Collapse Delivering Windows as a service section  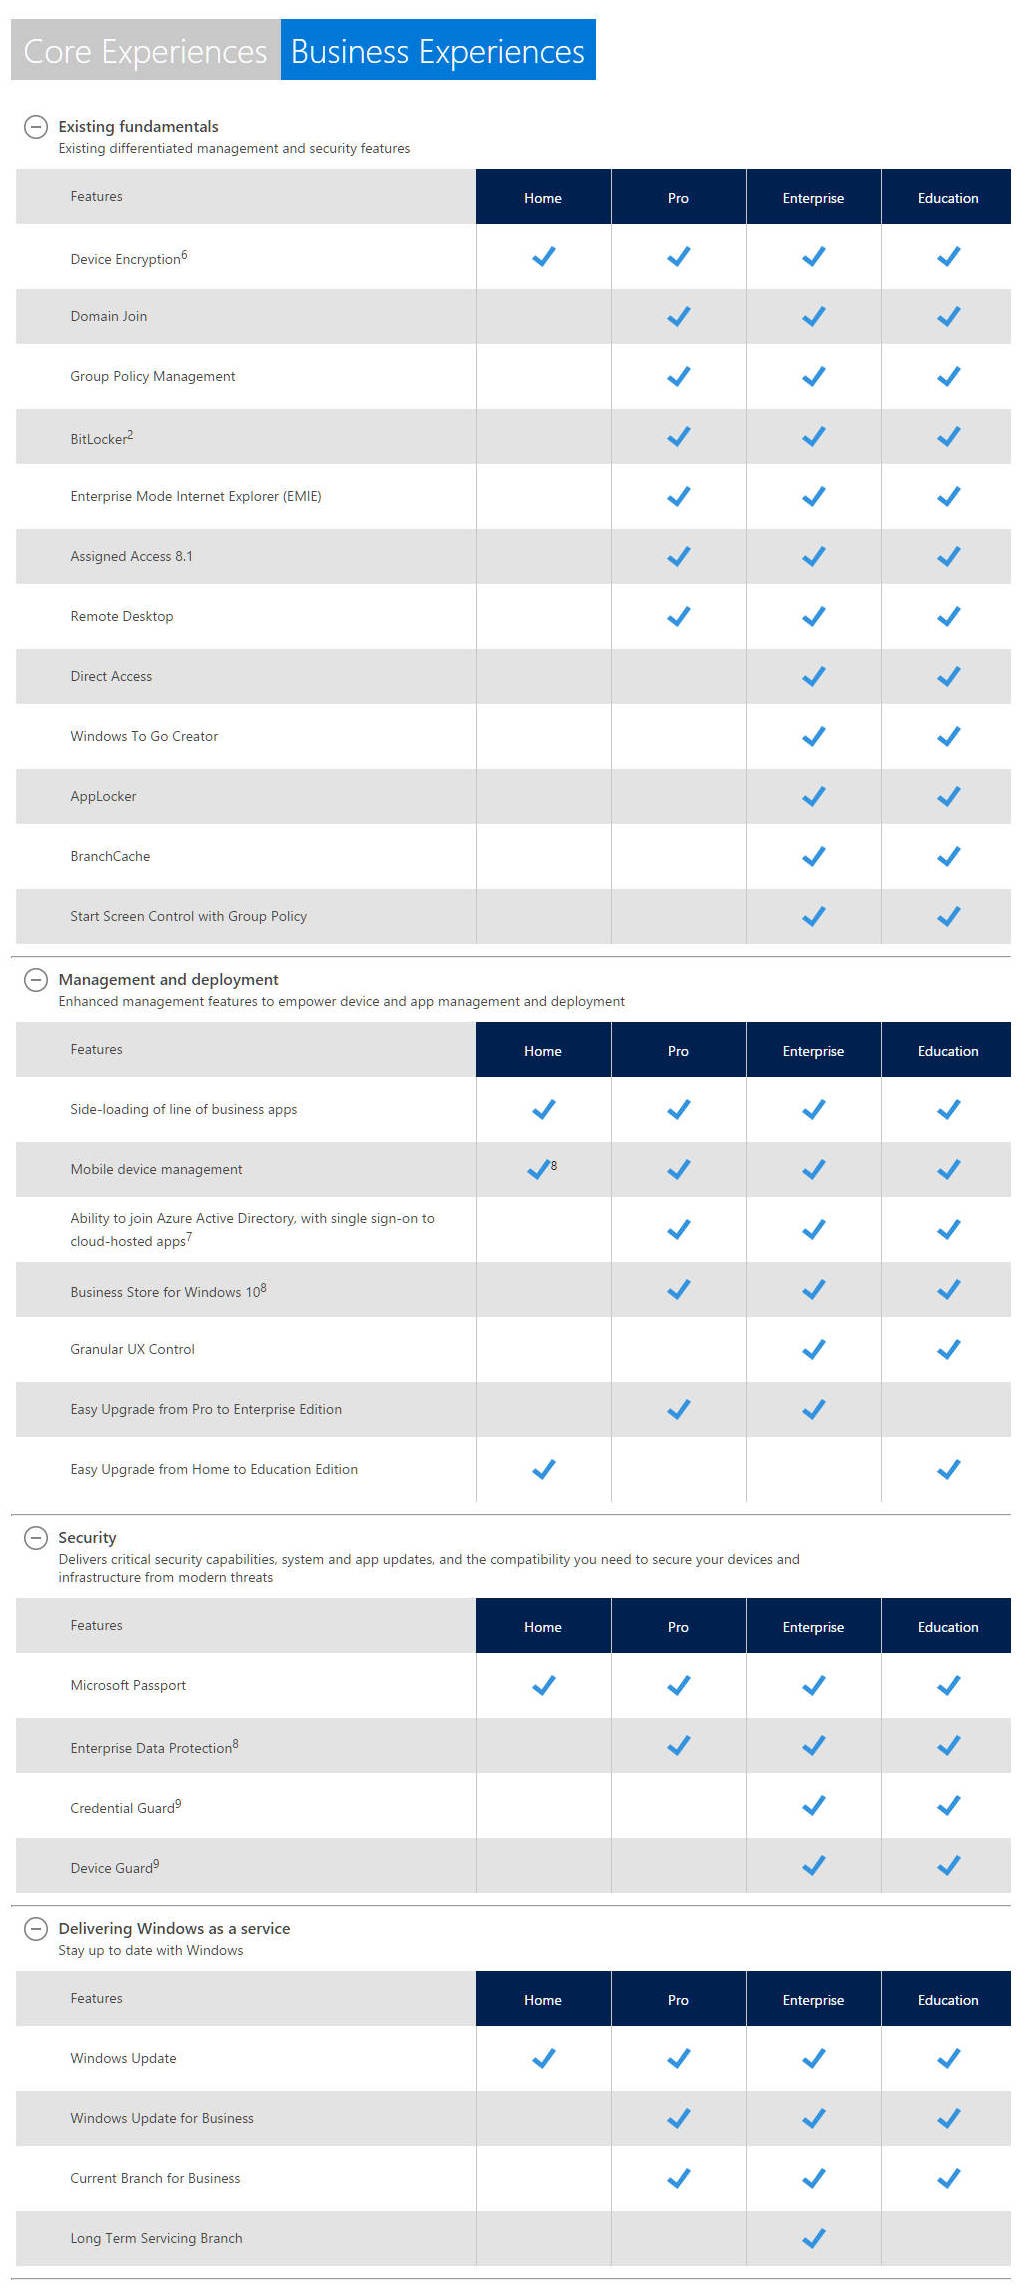36,1929
